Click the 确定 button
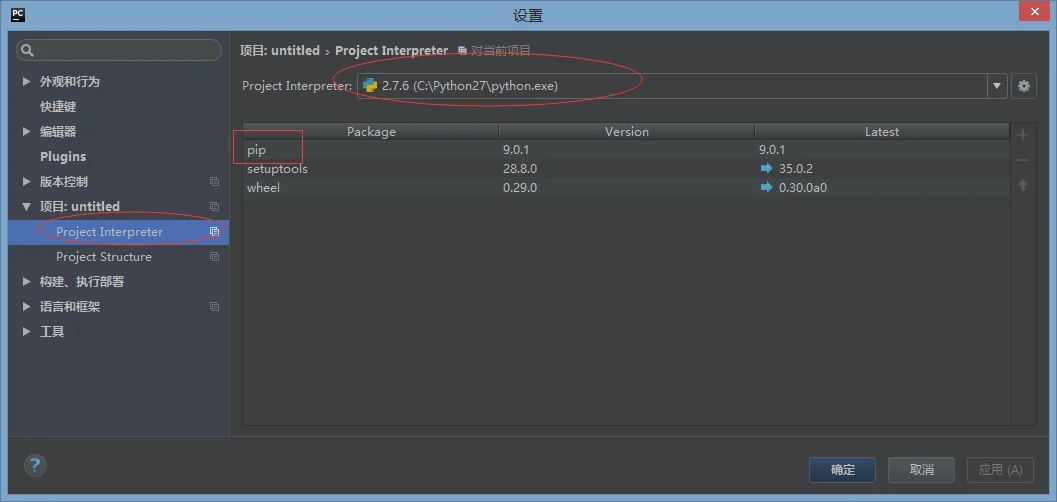 coord(843,470)
